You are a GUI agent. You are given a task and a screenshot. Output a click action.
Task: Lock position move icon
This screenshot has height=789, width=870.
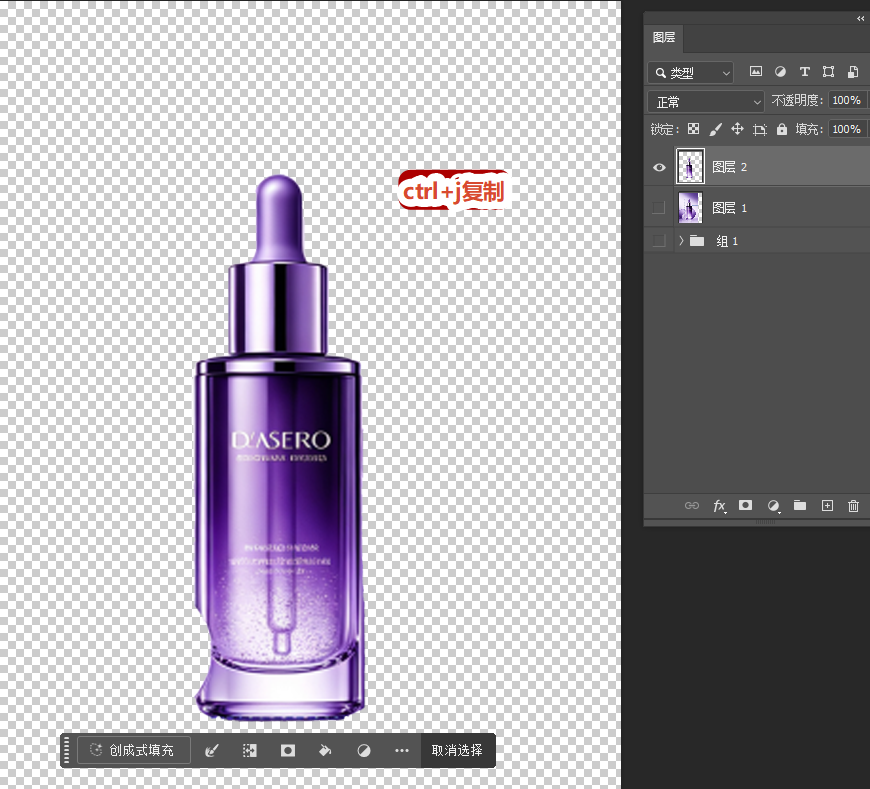[x=737, y=129]
